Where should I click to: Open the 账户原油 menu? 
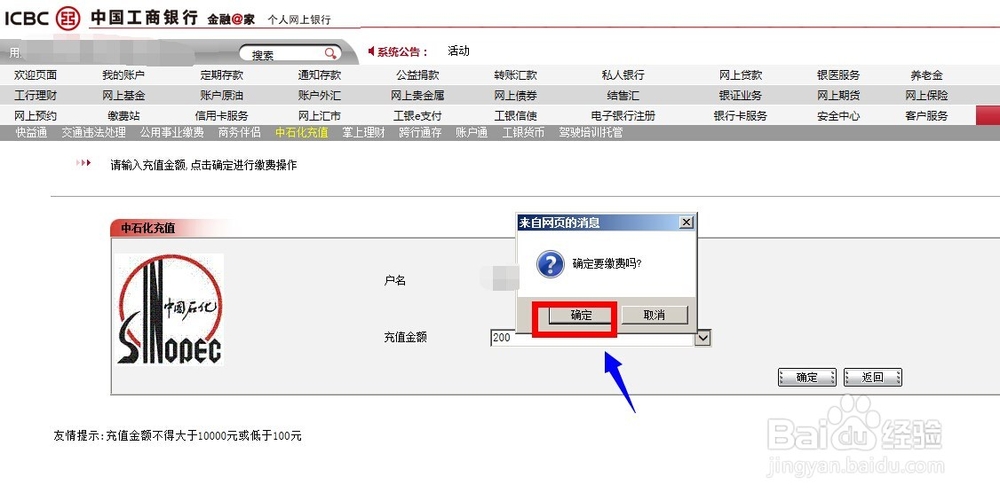click(x=221, y=96)
